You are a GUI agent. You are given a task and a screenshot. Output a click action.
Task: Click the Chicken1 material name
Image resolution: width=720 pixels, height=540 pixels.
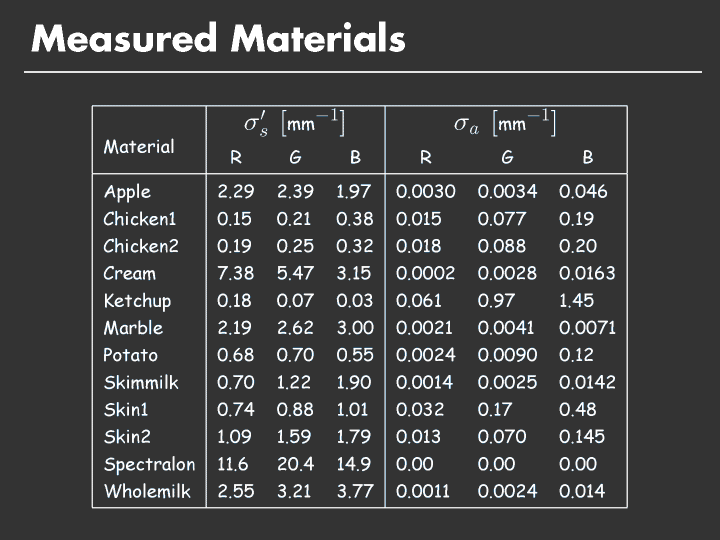pyautogui.click(x=139, y=219)
